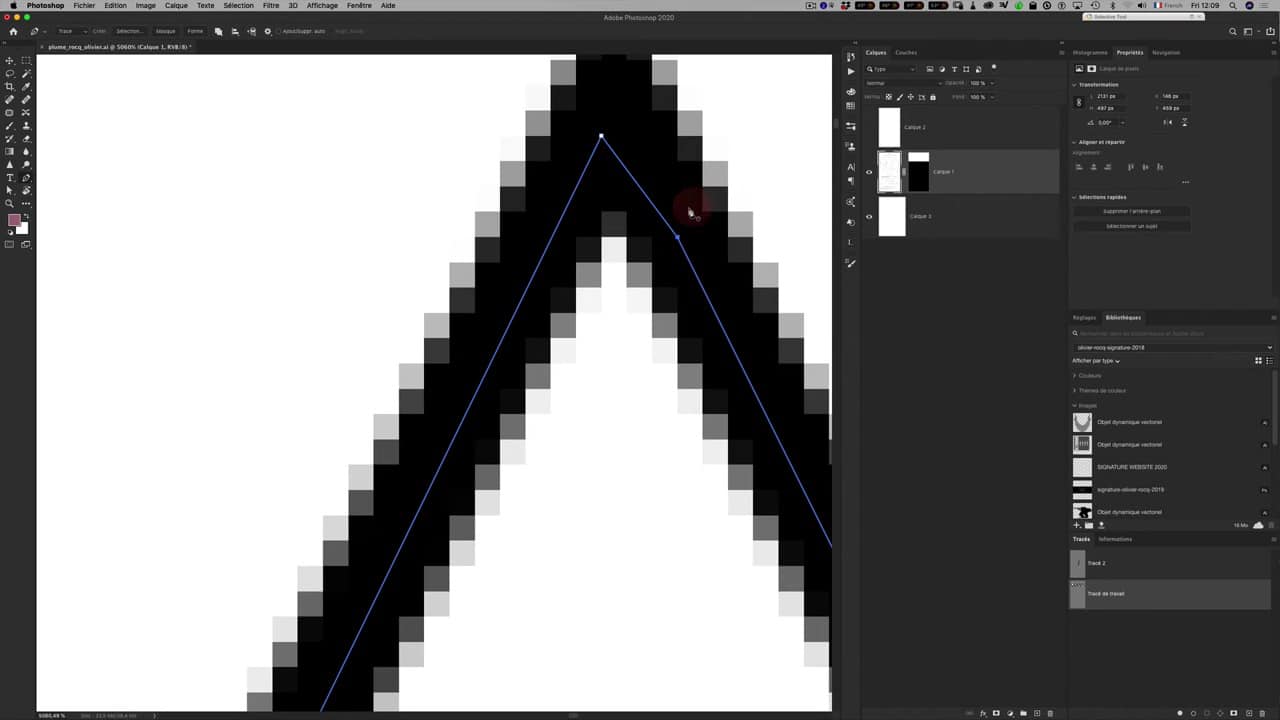Open the foreground color swatch

[x=13, y=221]
